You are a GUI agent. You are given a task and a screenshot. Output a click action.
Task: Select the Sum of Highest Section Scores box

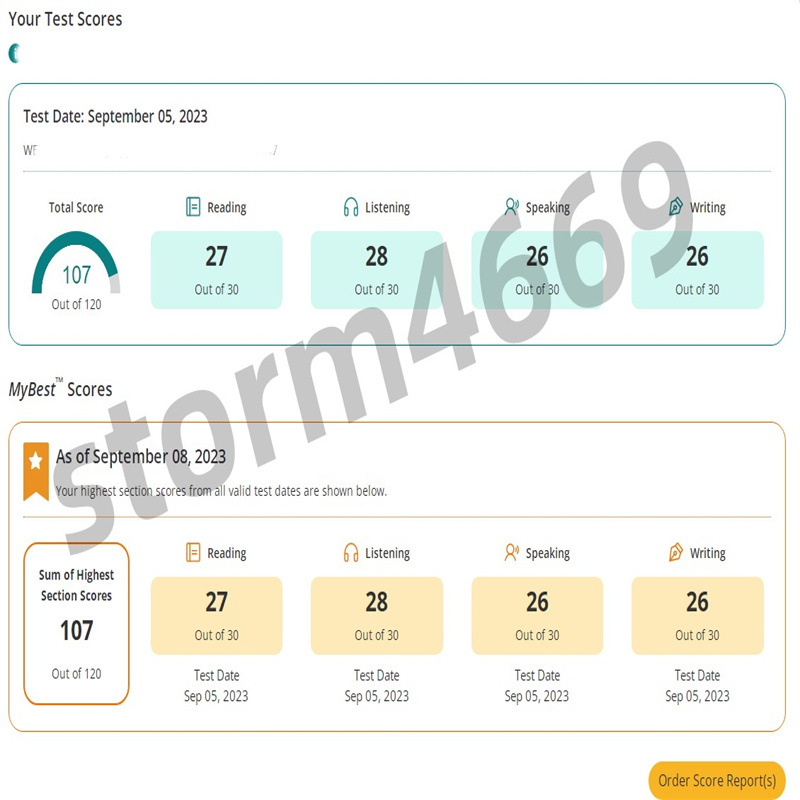tap(76, 623)
